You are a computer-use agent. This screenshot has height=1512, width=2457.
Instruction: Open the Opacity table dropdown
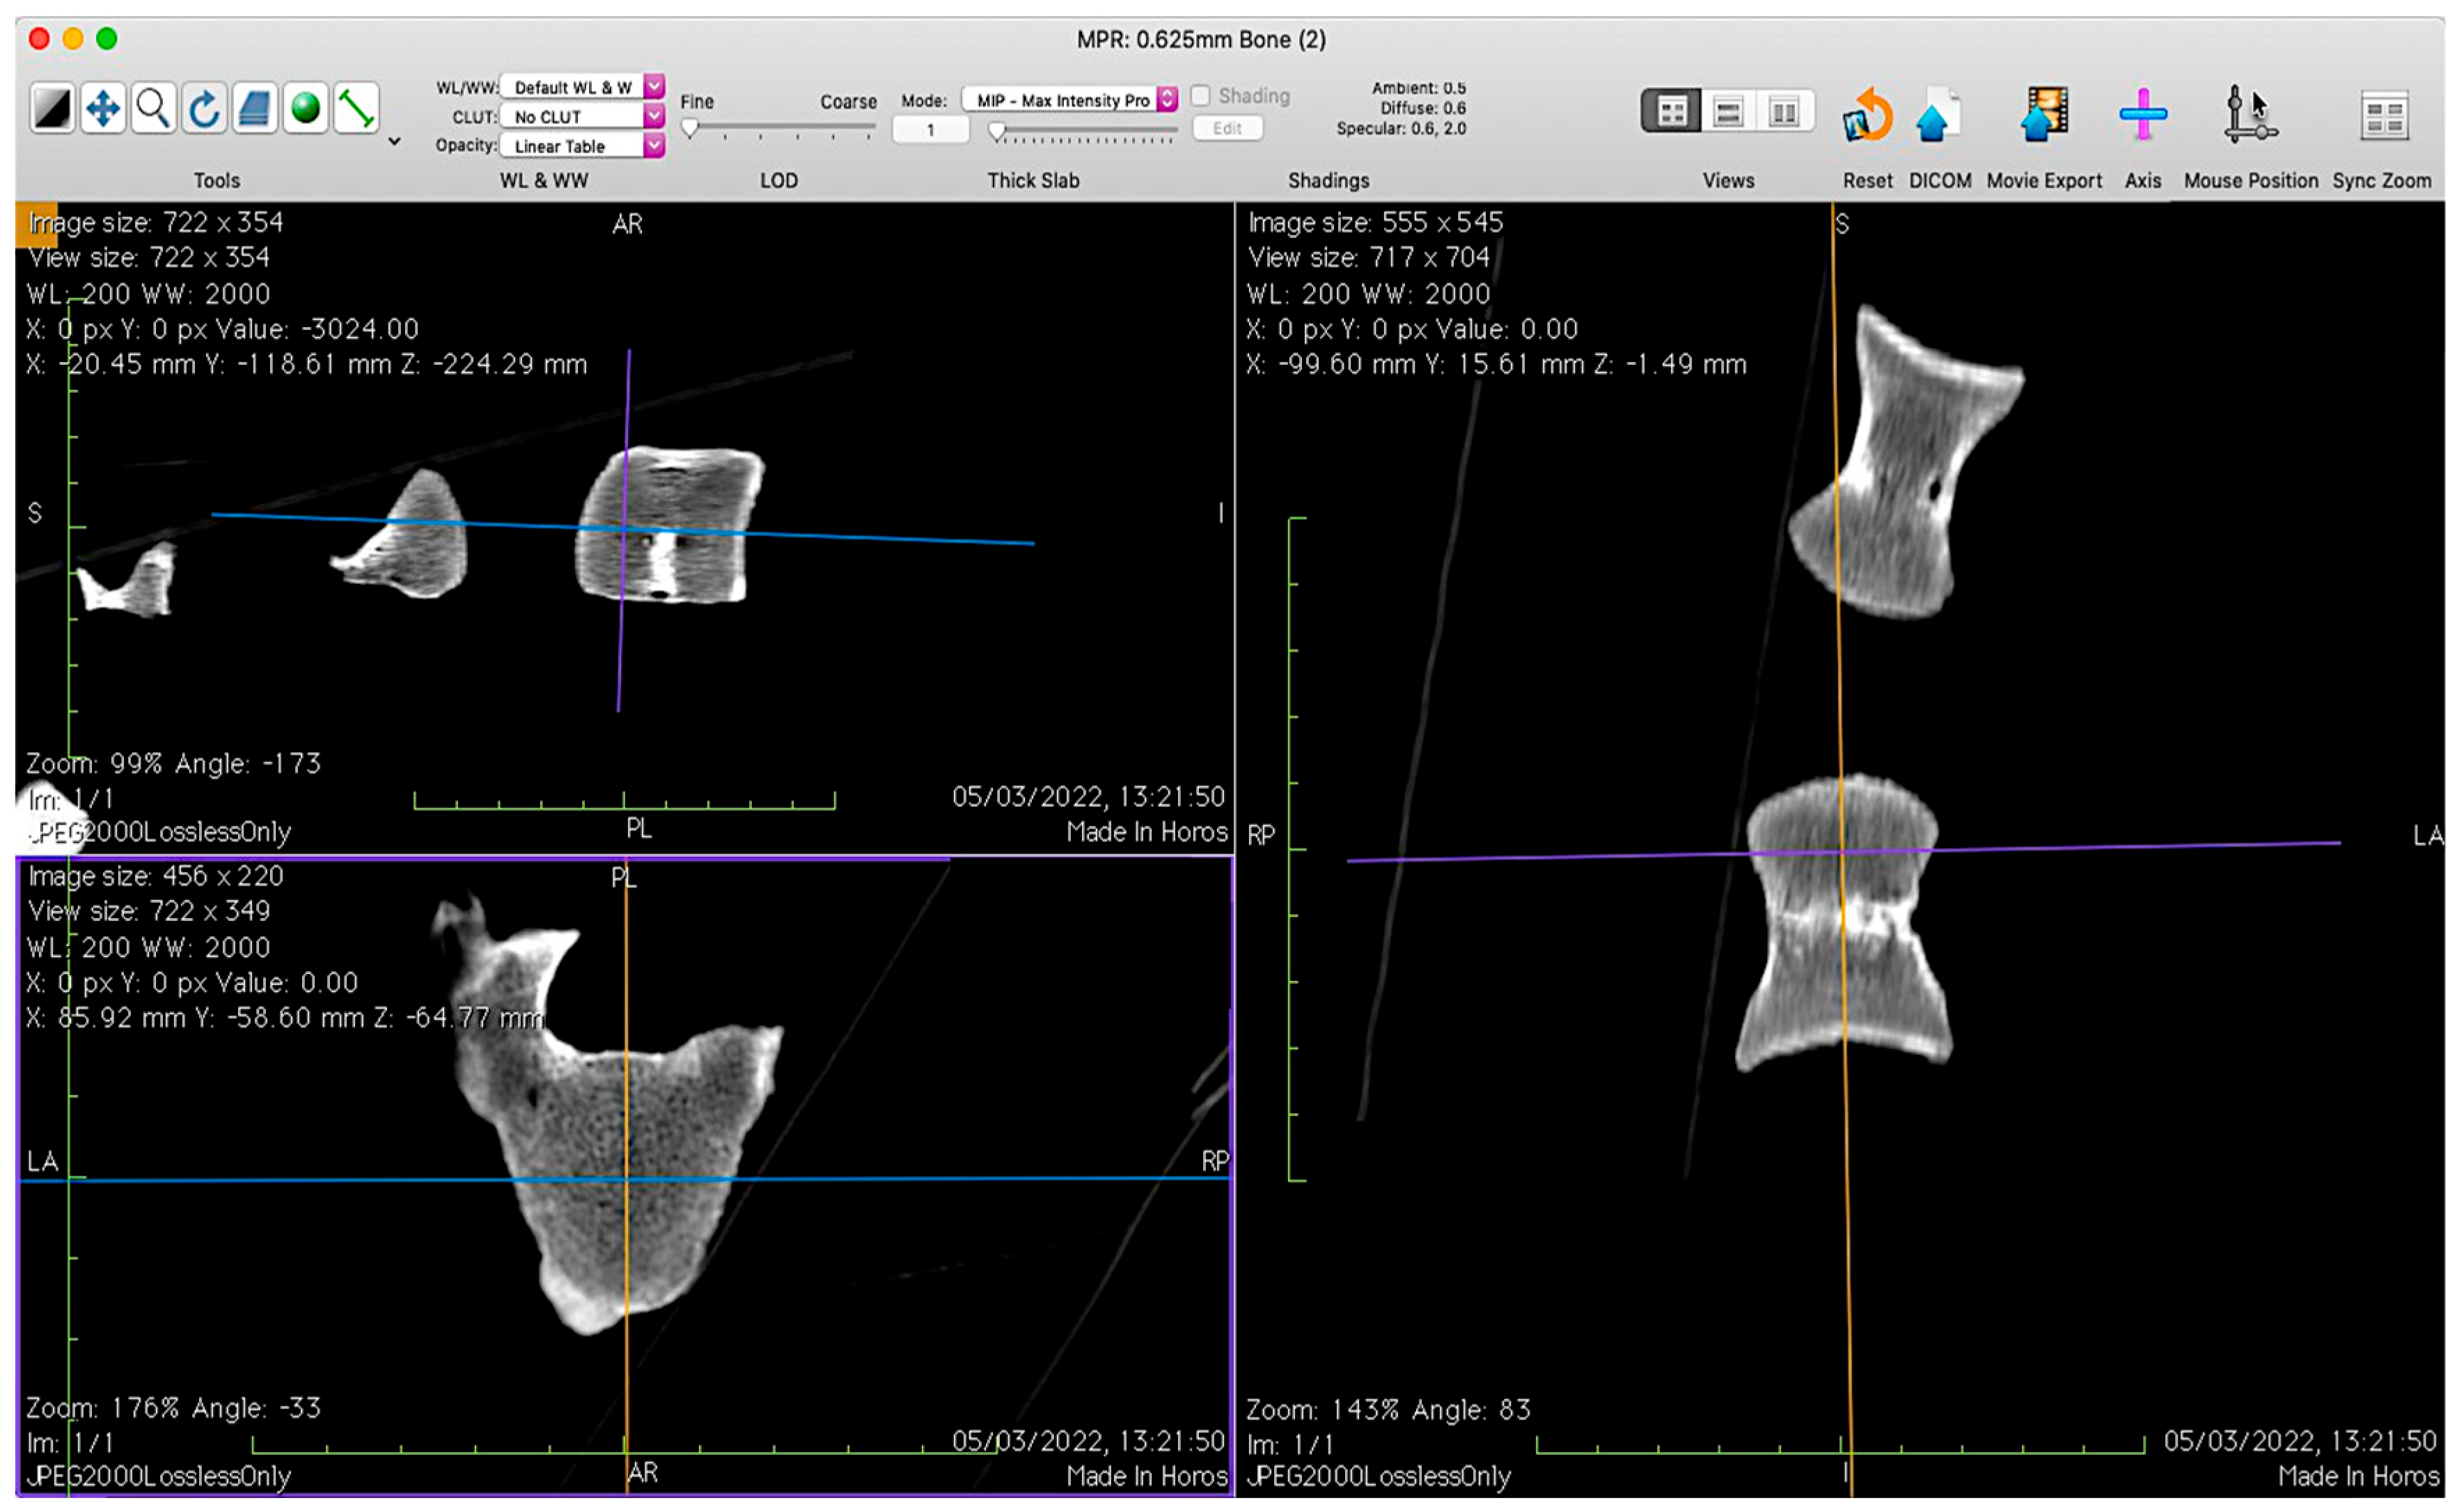coord(583,146)
